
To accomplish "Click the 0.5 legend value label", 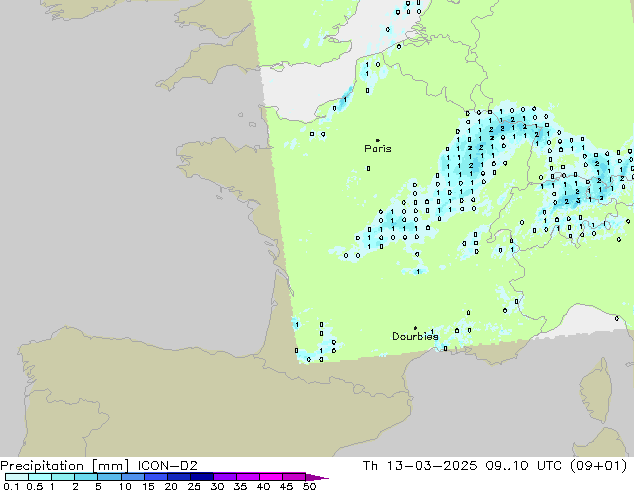I will point(34,486).
